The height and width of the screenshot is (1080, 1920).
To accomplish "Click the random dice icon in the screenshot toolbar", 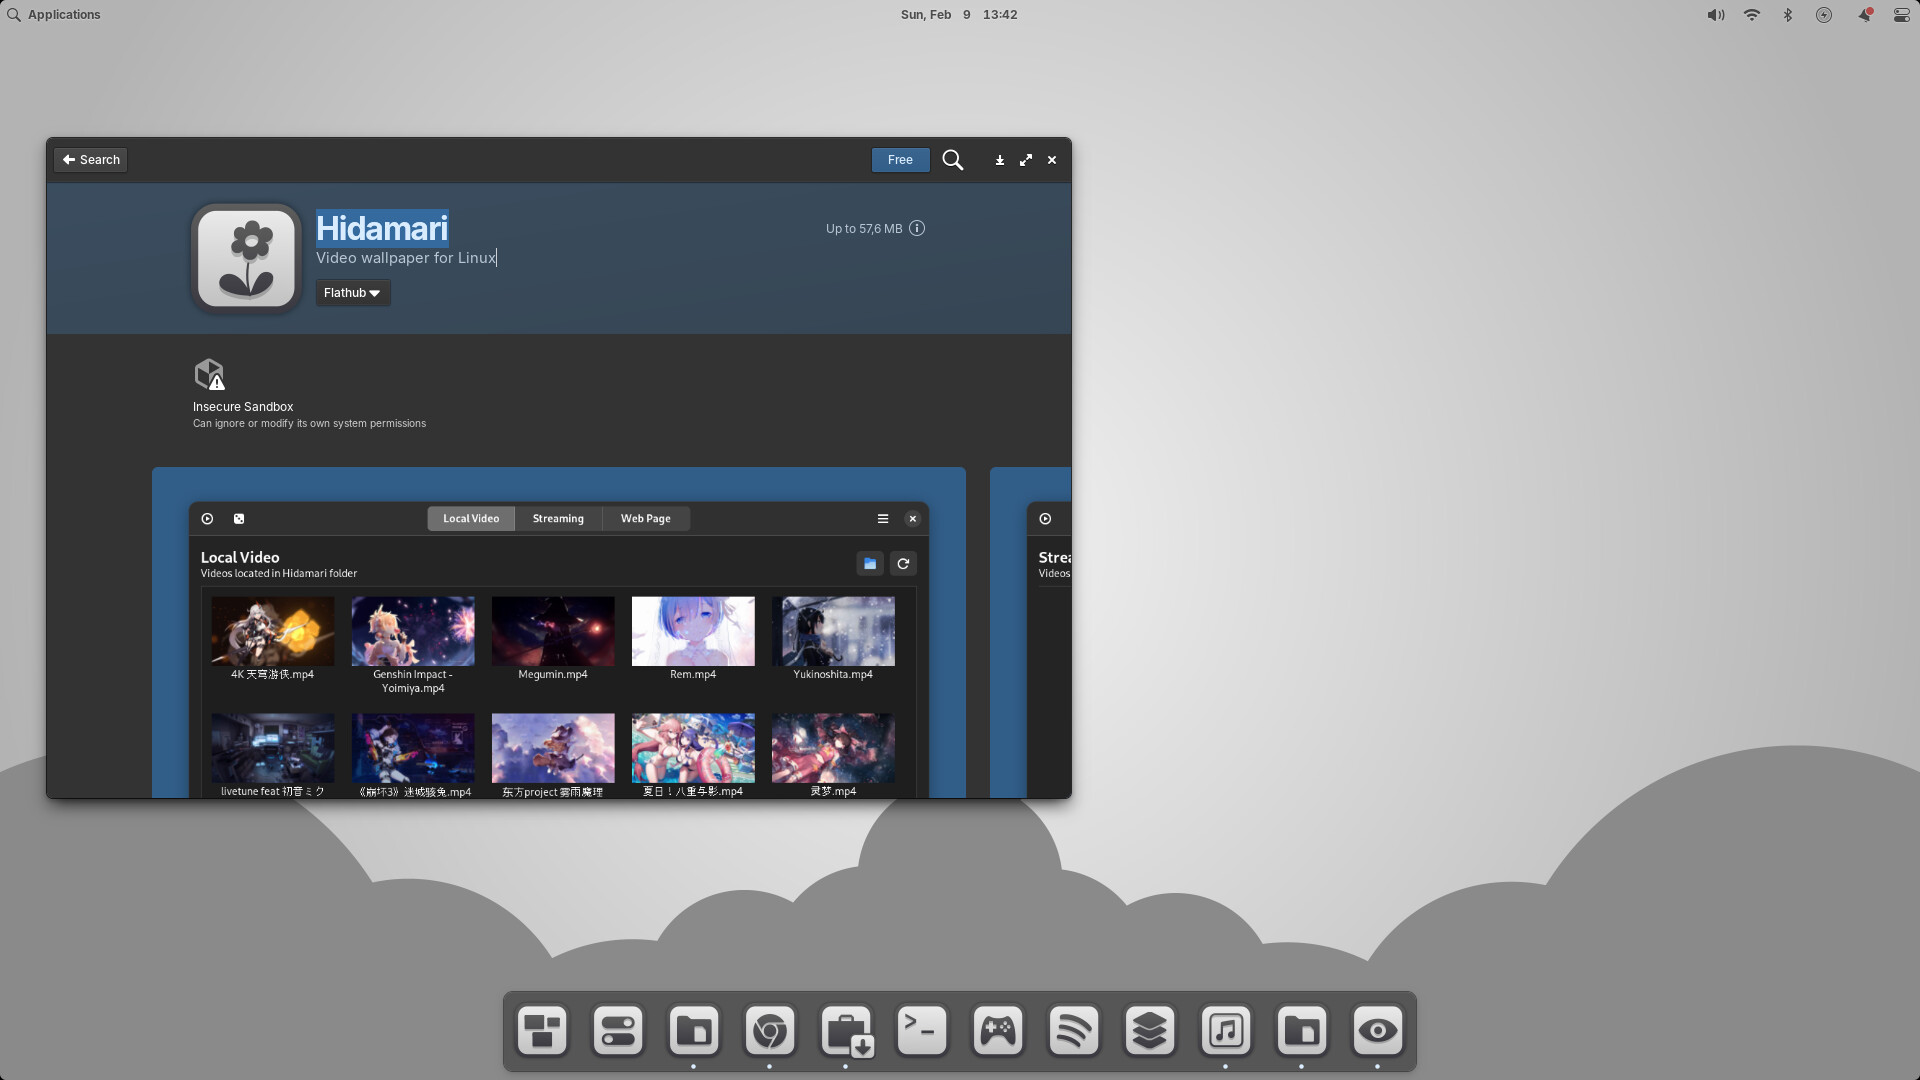I will click(239, 519).
